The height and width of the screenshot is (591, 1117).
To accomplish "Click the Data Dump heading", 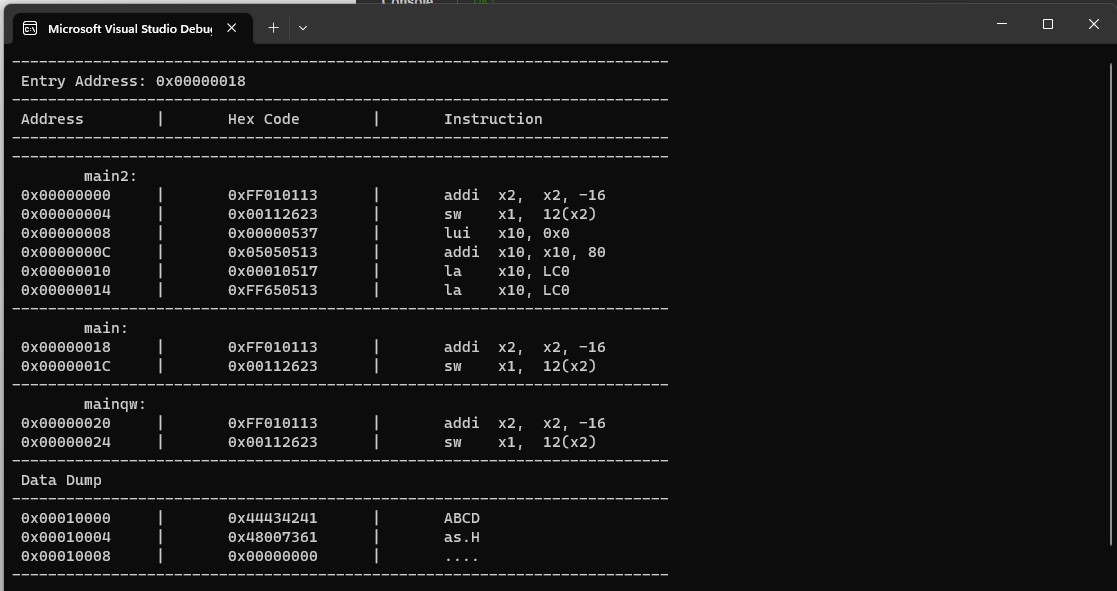I will pyautogui.click(x=61, y=481).
